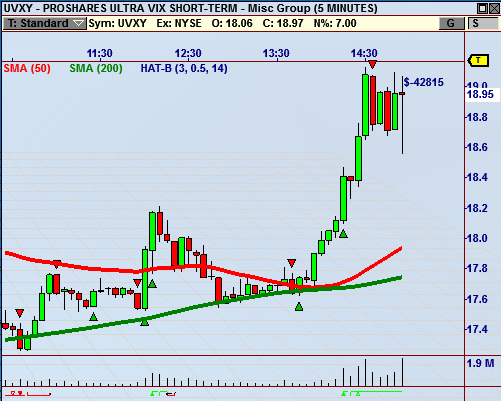501x401 pixels.
Task: Click the 14:30 time axis label
Action: 364,53
